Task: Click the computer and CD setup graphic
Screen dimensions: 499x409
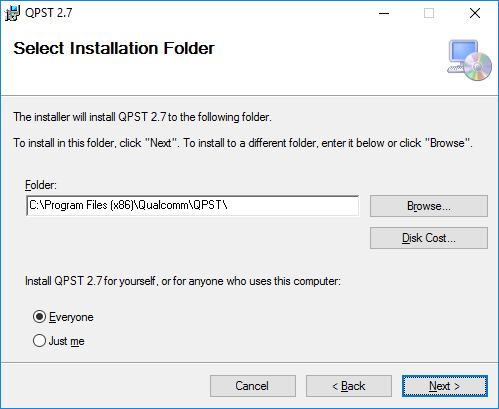Action: (x=469, y=60)
